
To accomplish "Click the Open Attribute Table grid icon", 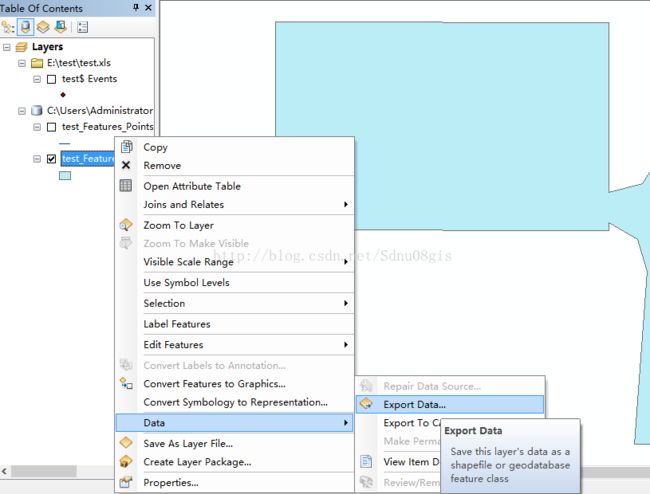I will pyautogui.click(x=126, y=186).
